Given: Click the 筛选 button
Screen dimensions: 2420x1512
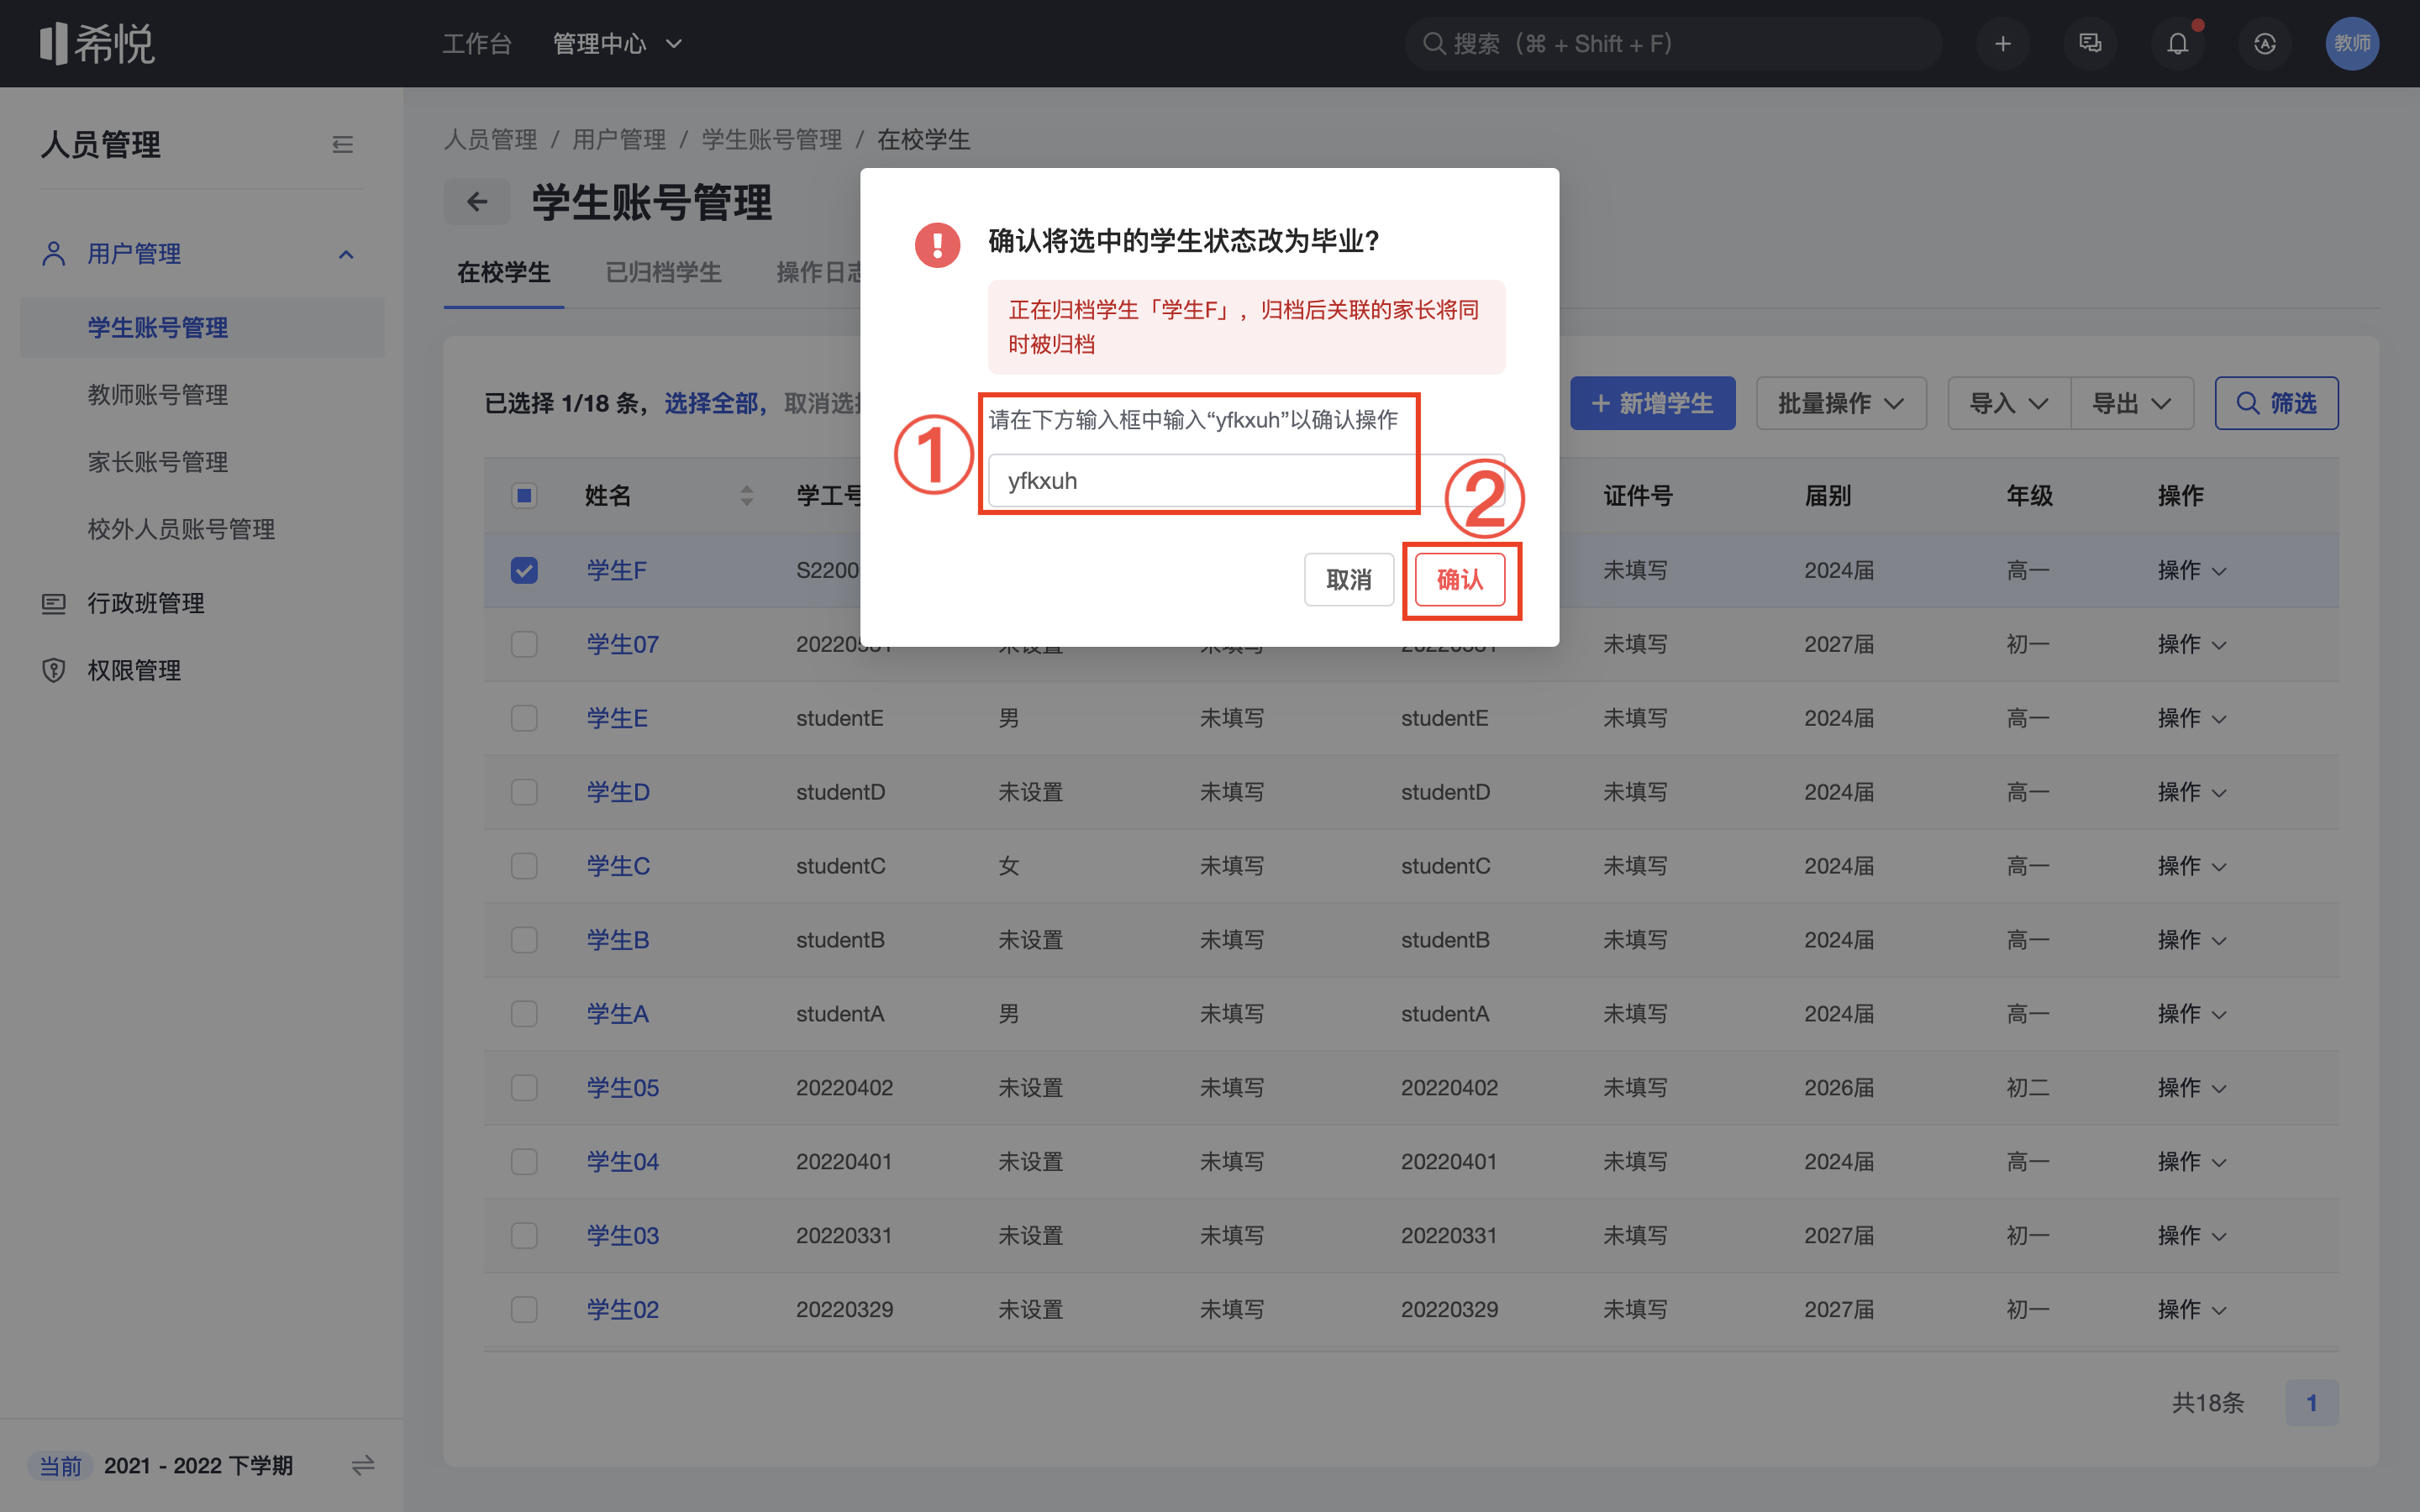Looking at the screenshot, I should click(2277, 403).
